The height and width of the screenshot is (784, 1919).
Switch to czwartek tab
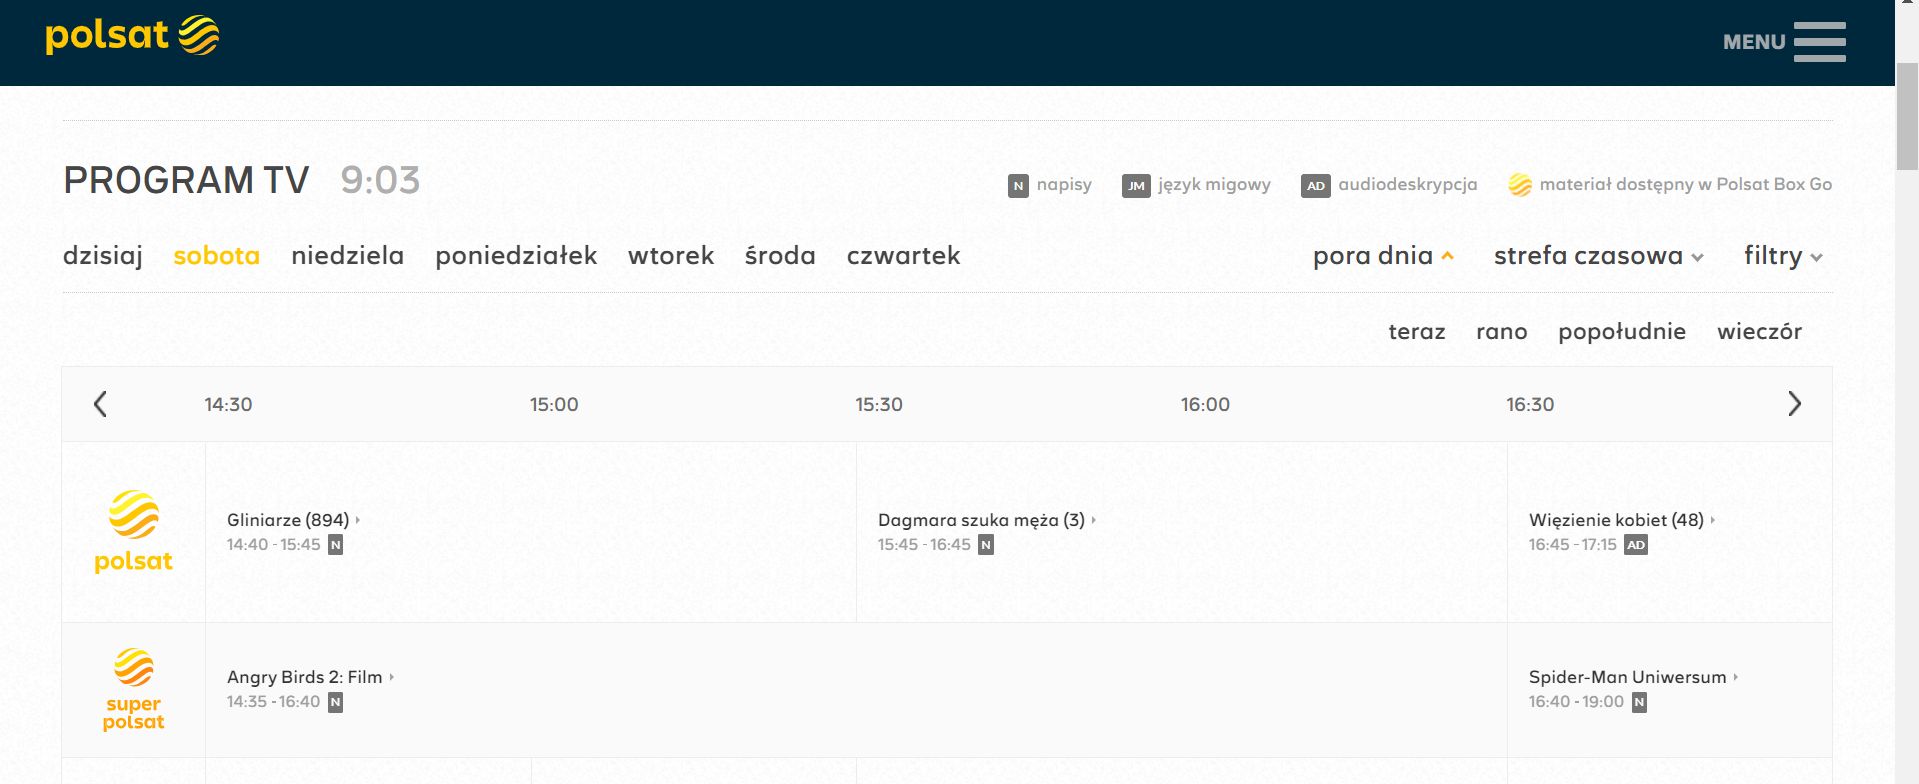pos(903,256)
